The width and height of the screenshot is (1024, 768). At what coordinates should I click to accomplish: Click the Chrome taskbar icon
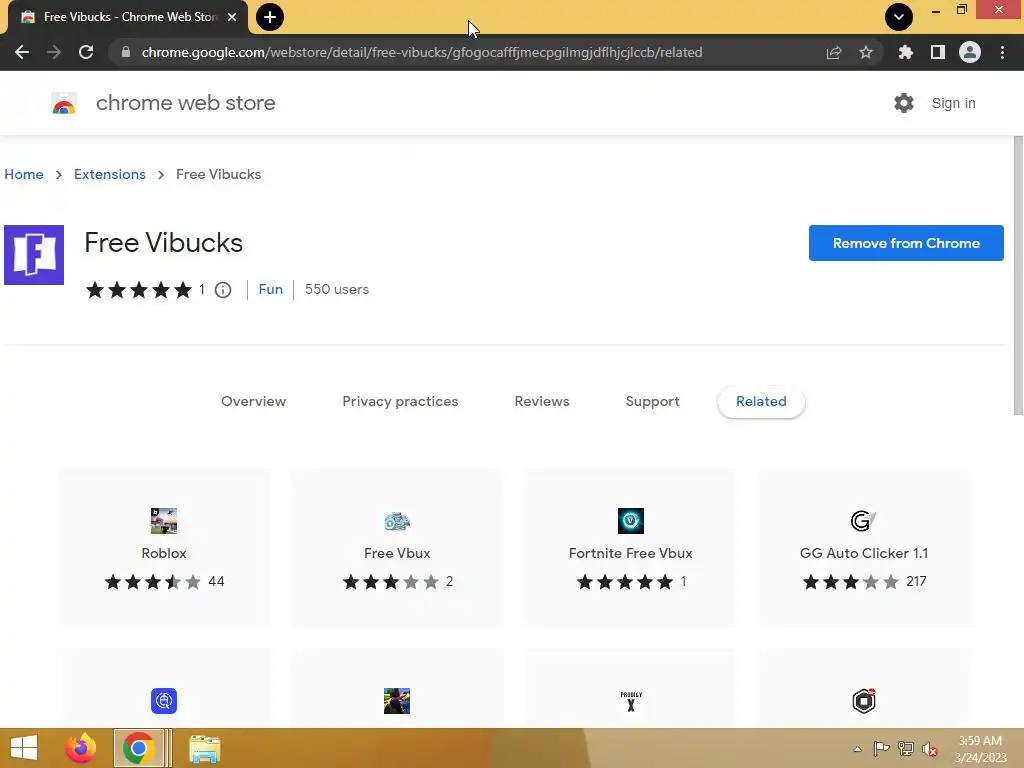pos(138,748)
